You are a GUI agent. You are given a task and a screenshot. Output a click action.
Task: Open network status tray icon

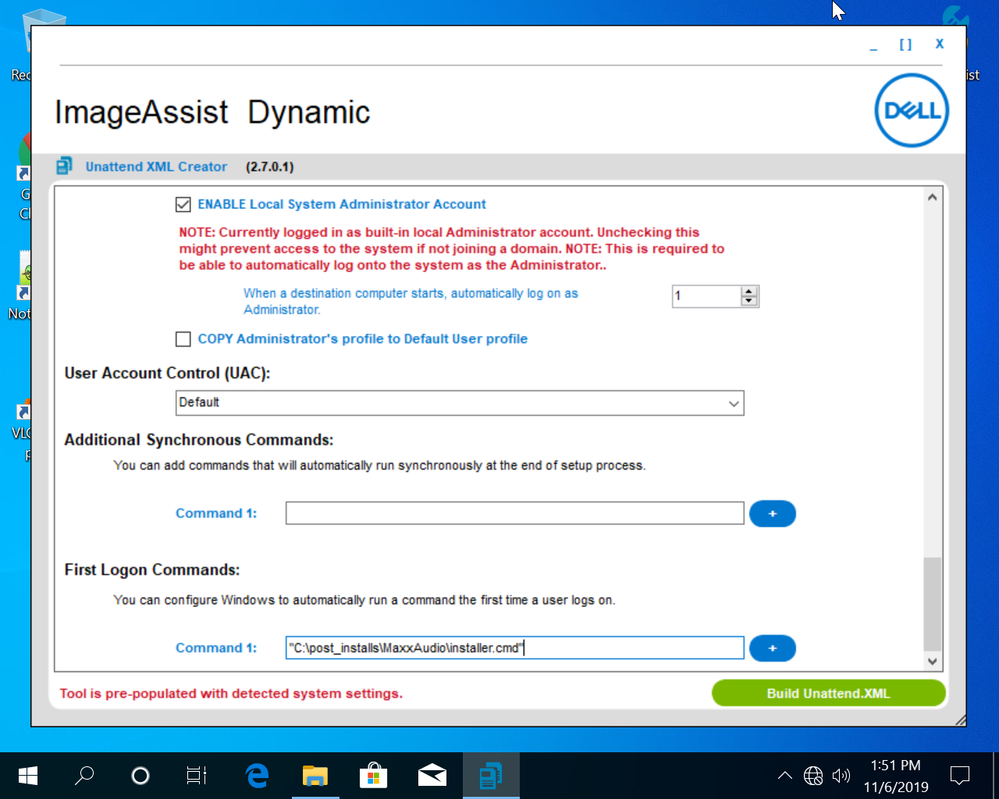(813, 775)
